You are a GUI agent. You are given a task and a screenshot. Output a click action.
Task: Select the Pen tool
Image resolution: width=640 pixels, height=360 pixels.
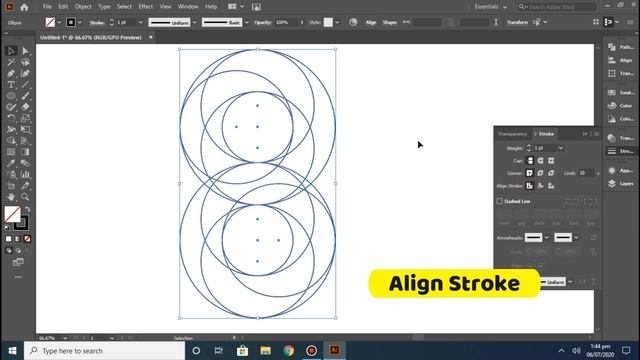tap(11, 73)
